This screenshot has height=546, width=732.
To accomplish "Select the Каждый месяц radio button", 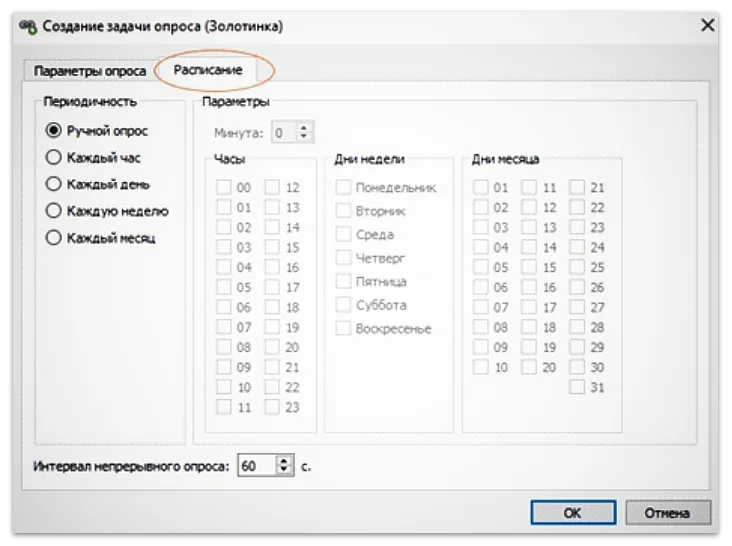I will [54, 238].
